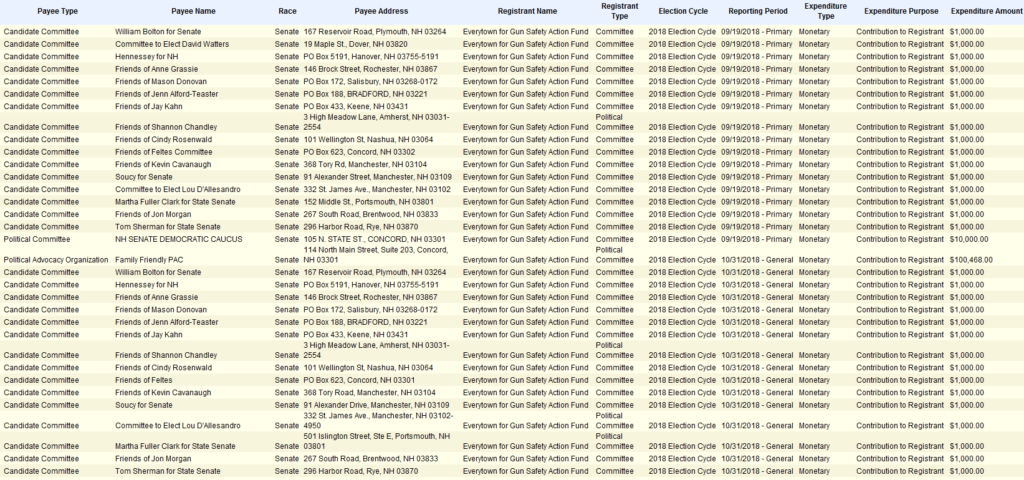Image resolution: width=1024 pixels, height=480 pixels.
Task: Select the $100,468.00 expenditure amount
Action: coord(975,259)
